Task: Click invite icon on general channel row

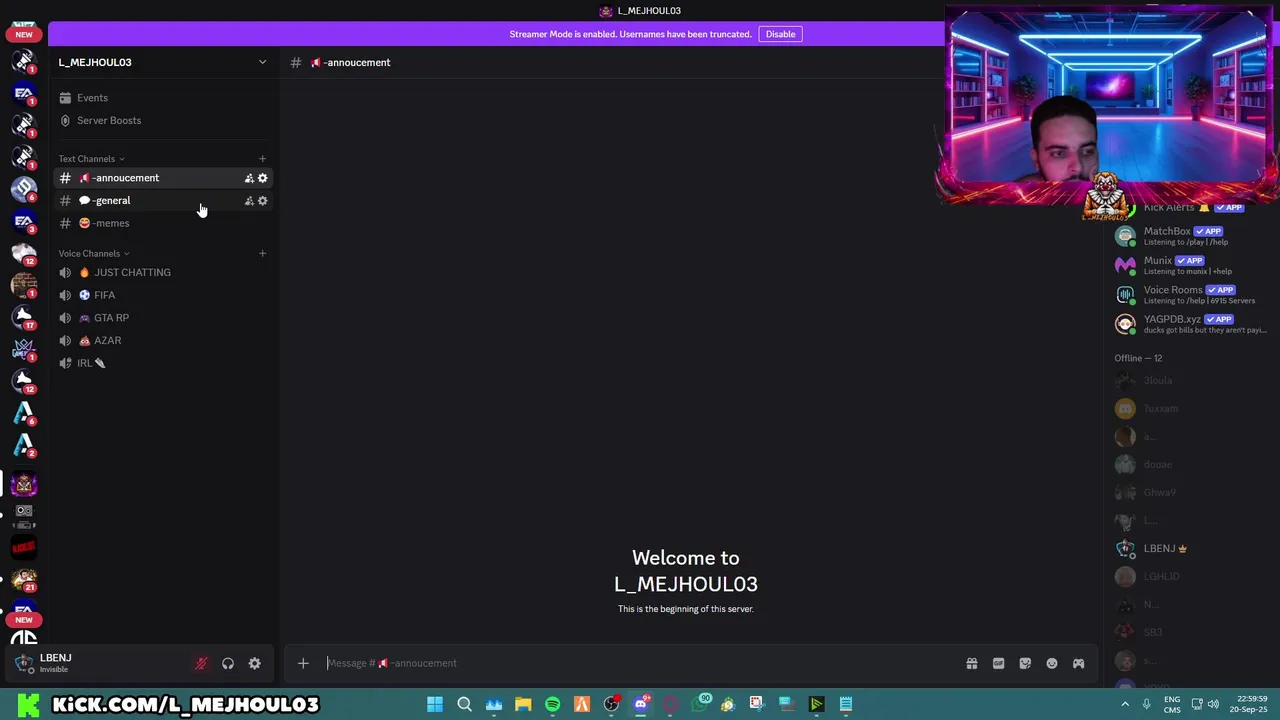Action: (x=249, y=201)
